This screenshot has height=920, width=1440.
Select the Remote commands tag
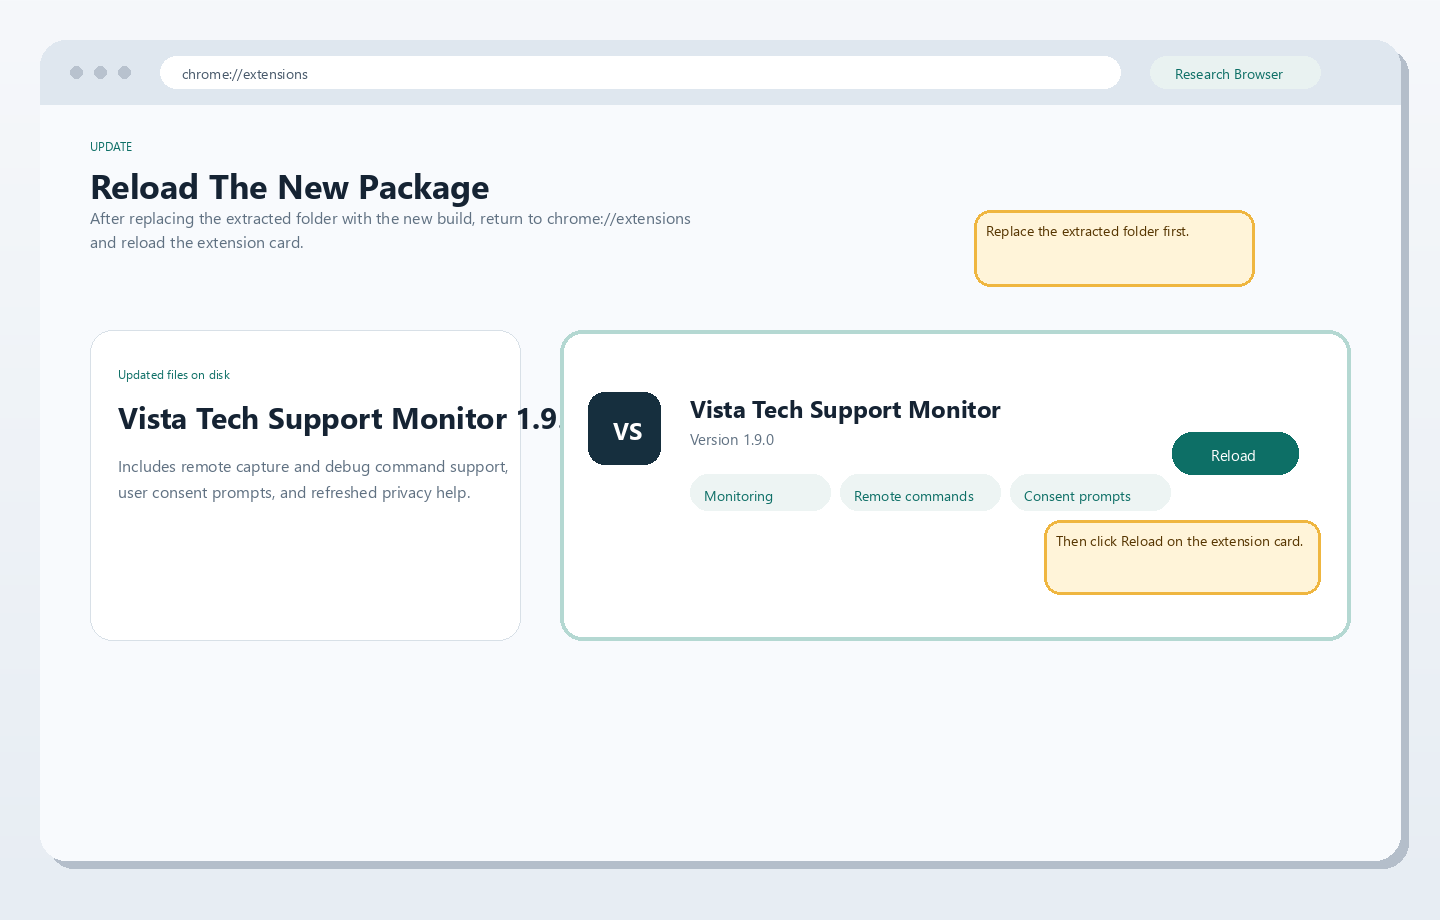coord(920,493)
